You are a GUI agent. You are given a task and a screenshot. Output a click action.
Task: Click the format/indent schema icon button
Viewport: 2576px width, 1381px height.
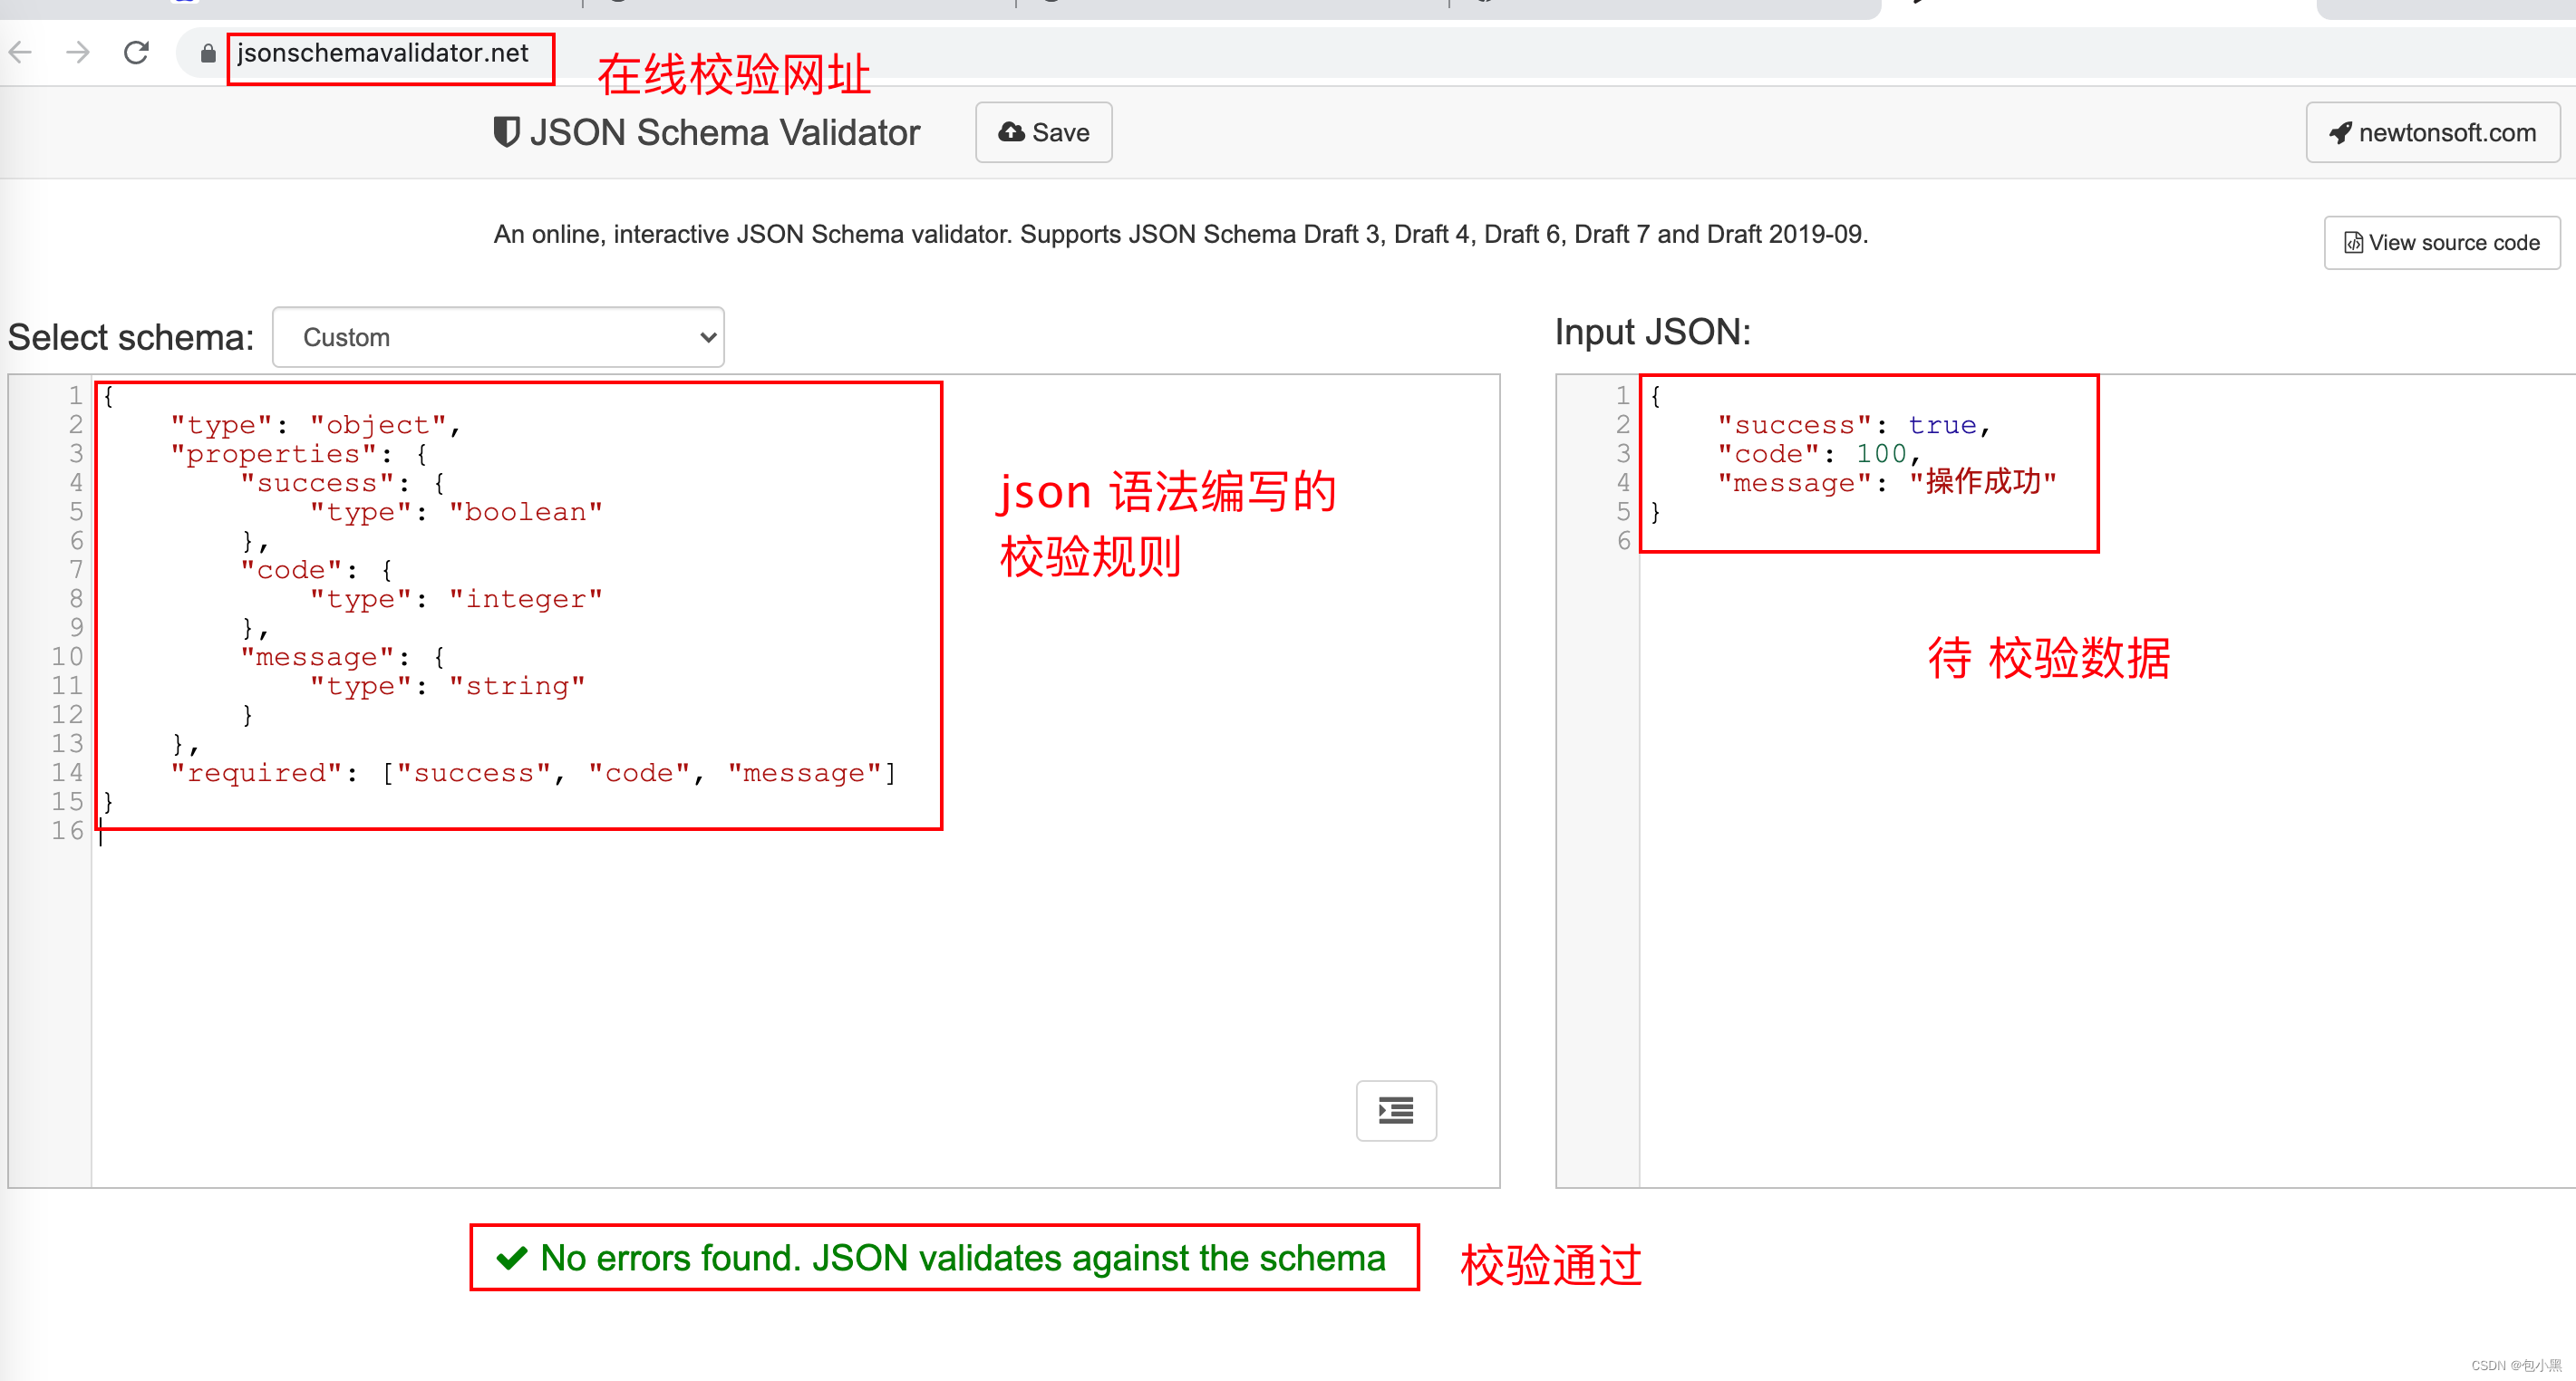pos(1395,1110)
